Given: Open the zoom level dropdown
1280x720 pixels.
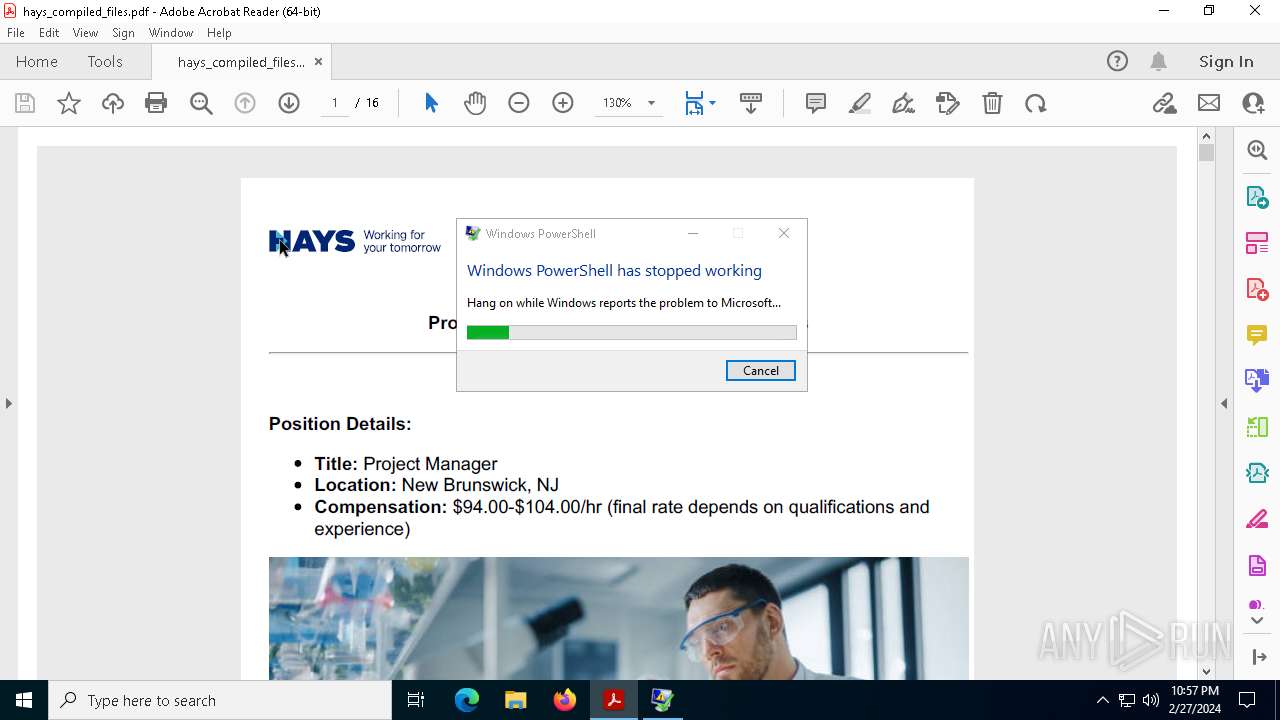Looking at the screenshot, I should (651, 103).
